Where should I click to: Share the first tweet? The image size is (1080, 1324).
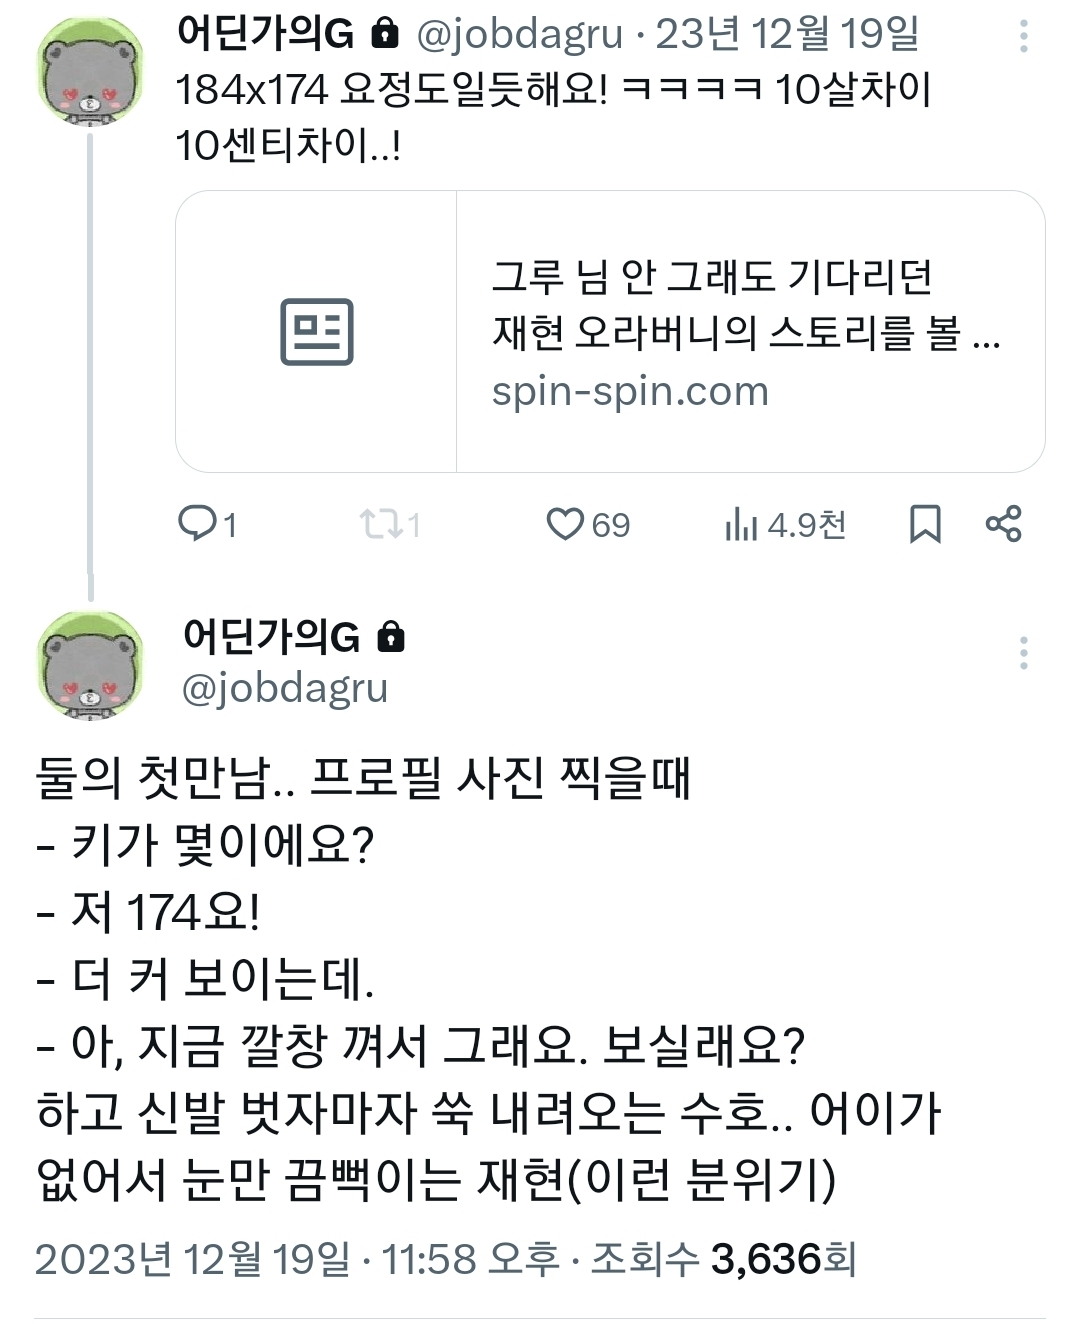[1004, 524]
